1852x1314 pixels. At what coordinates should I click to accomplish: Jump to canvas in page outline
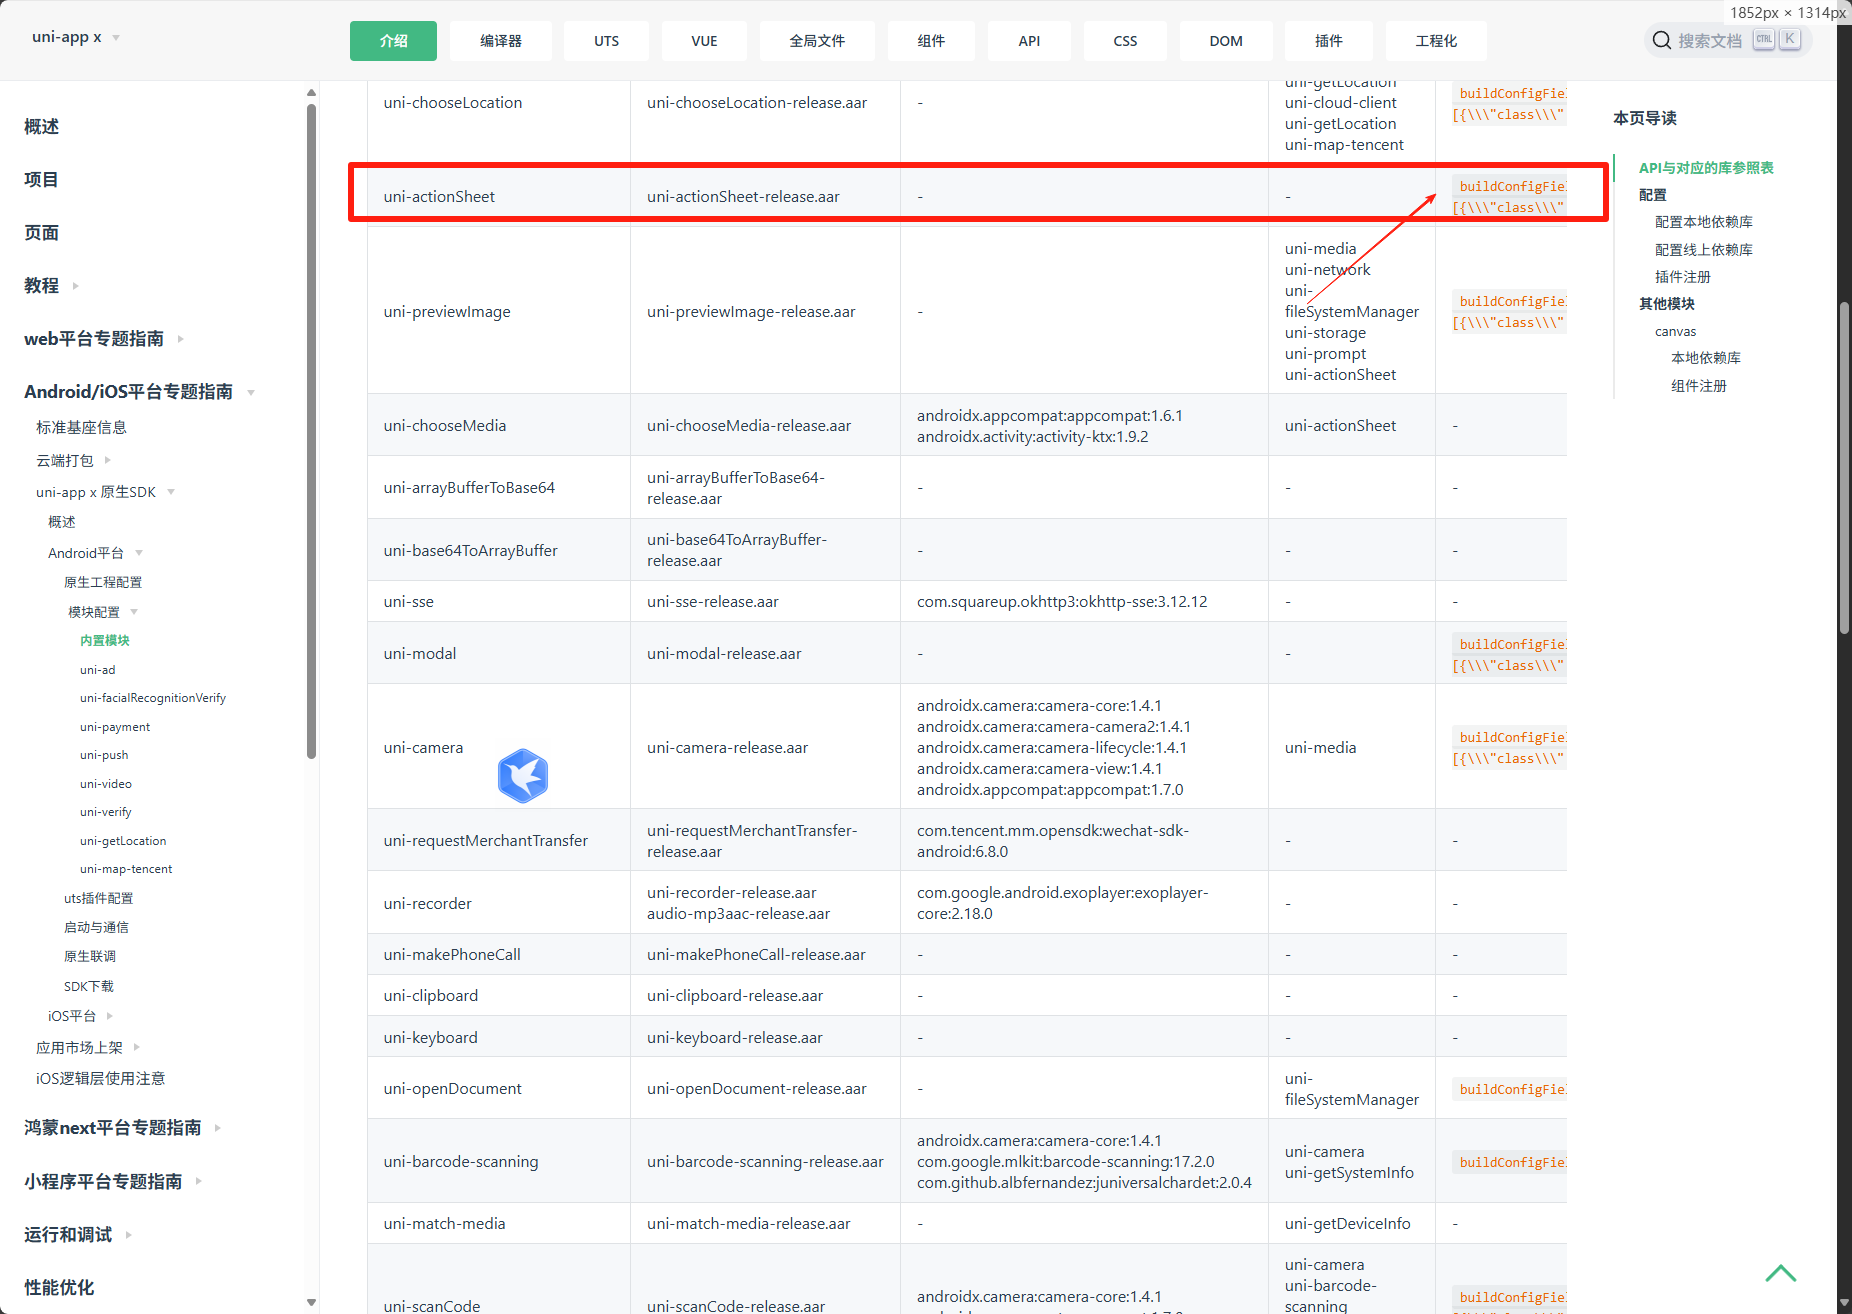click(x=1676, y=332)
